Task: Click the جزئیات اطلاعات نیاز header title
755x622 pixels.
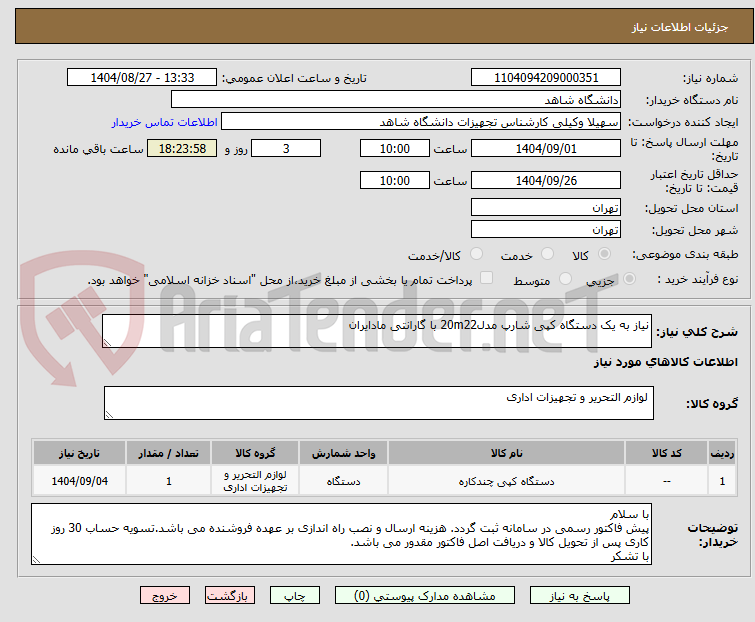Action: coord(680,27)
